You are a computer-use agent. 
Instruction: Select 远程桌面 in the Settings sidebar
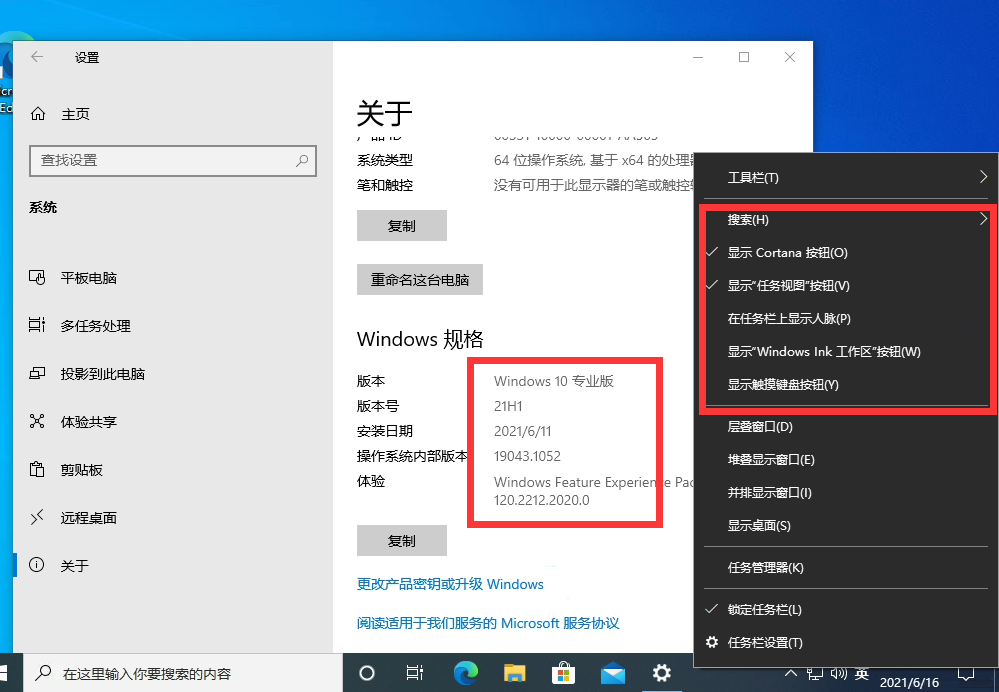coord(90,517)
